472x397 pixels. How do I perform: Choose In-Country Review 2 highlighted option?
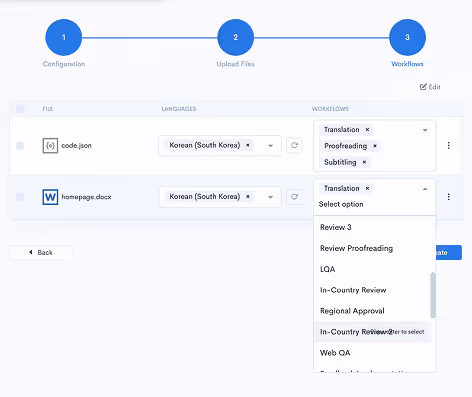pos(372,332)
